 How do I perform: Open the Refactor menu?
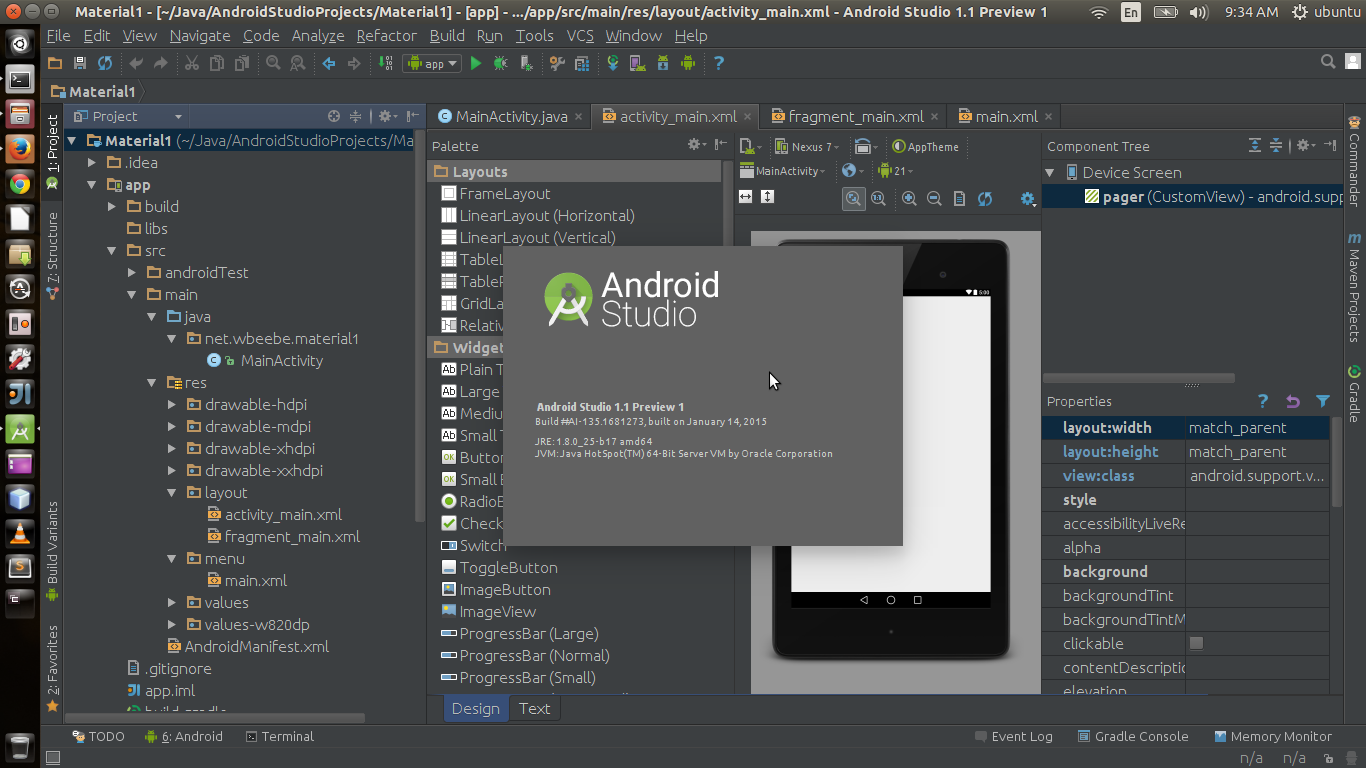tap(386, 35)
